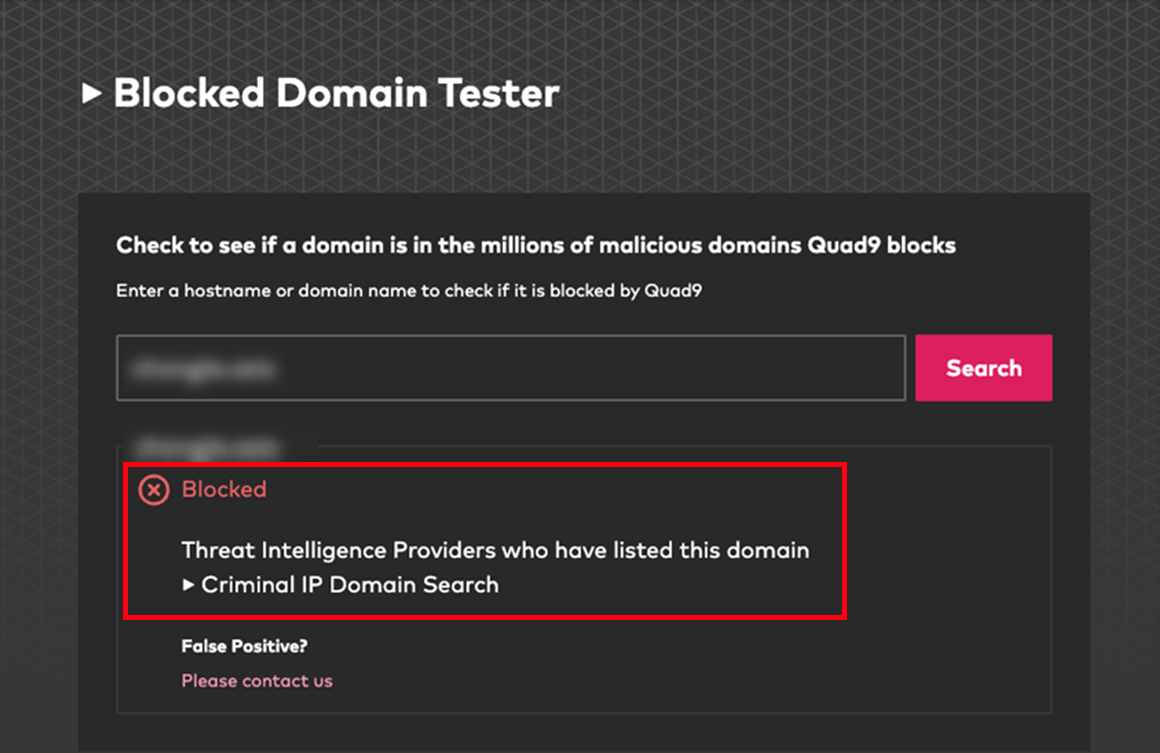Click the triangle icon beside Blocked Domain Tester
Viewport: 1160px width, 753px height.
tap(92, 93)
